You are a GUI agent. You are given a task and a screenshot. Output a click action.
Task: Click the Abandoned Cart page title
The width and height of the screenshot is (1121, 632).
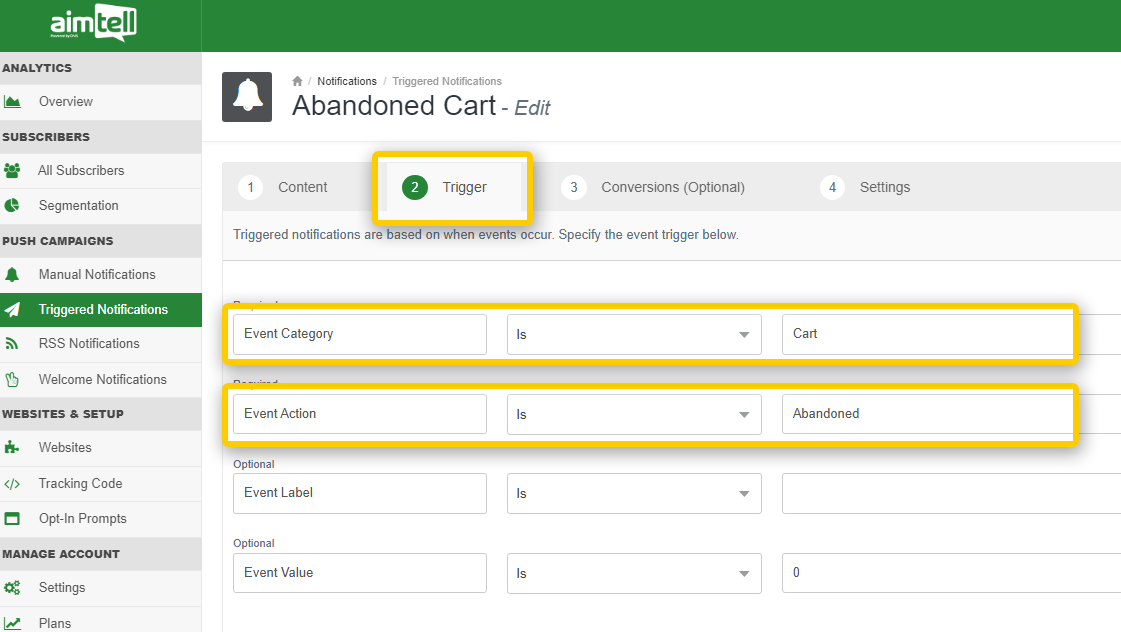tap(393, 106)
